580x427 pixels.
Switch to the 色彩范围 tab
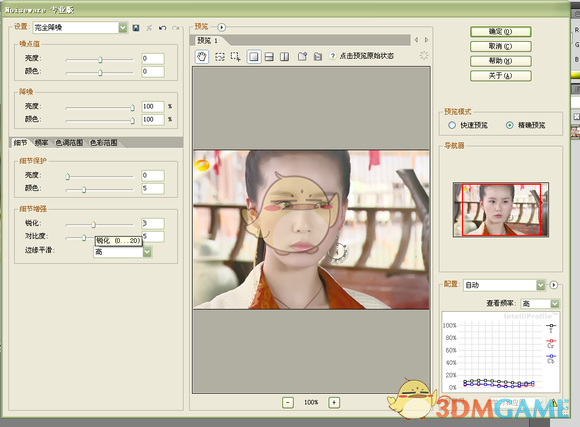tap(104, 143)
